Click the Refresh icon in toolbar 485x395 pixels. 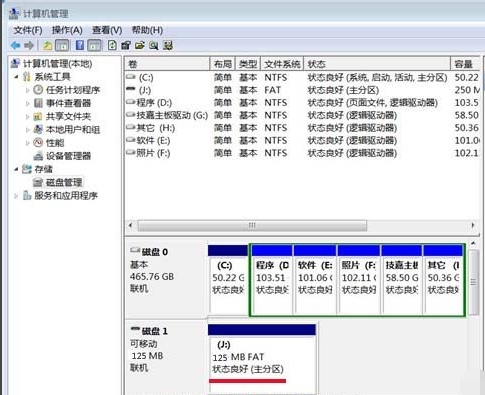tap(112, 45)
